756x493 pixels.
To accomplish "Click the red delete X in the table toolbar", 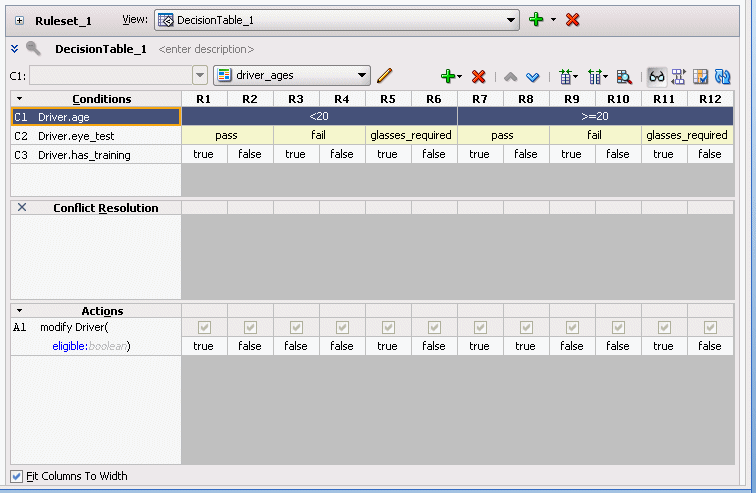I will tap(478, 77).
